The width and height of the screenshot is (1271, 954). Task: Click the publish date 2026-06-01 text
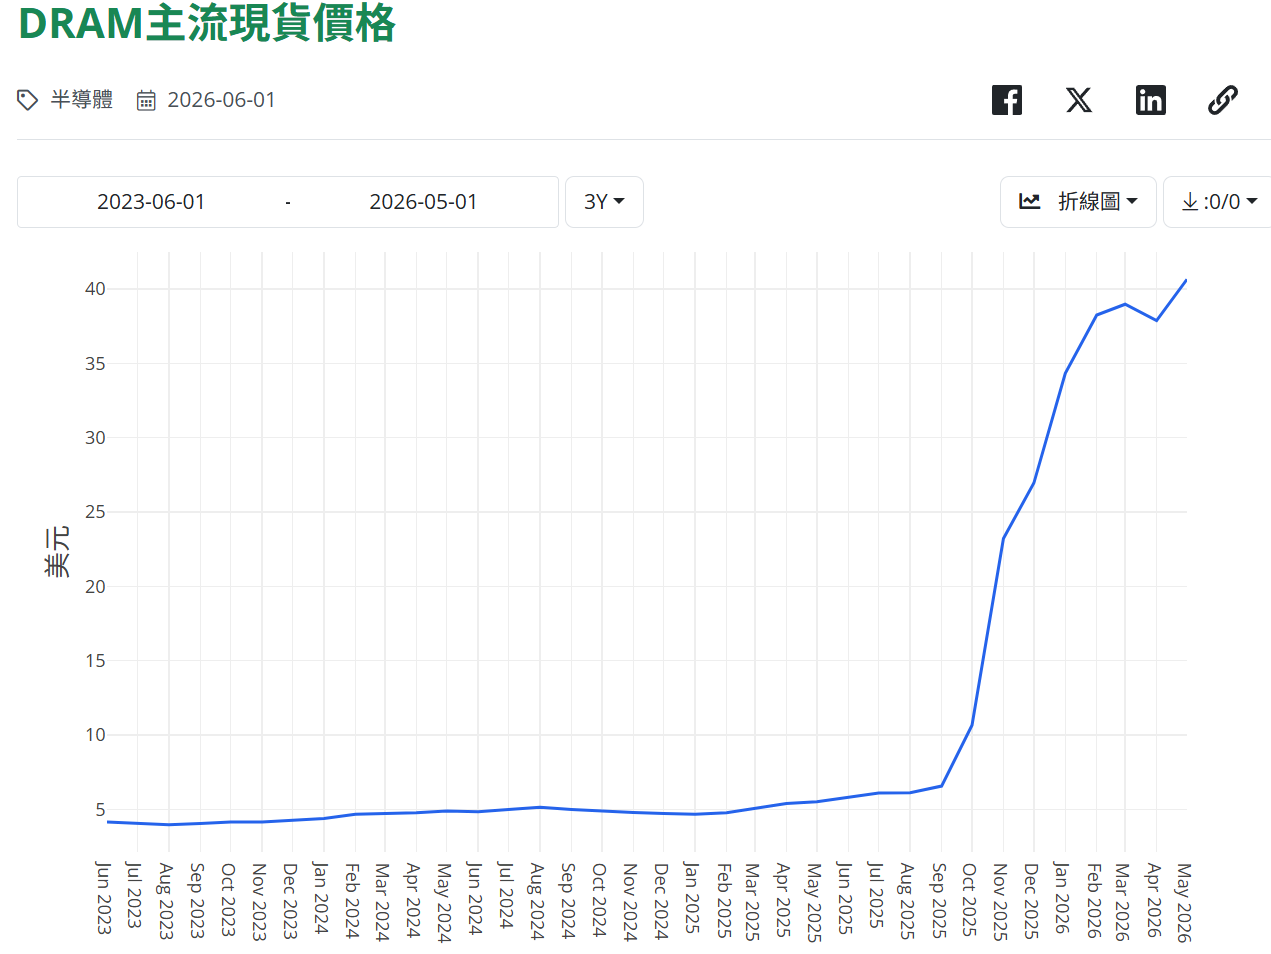tap(221, 100)
